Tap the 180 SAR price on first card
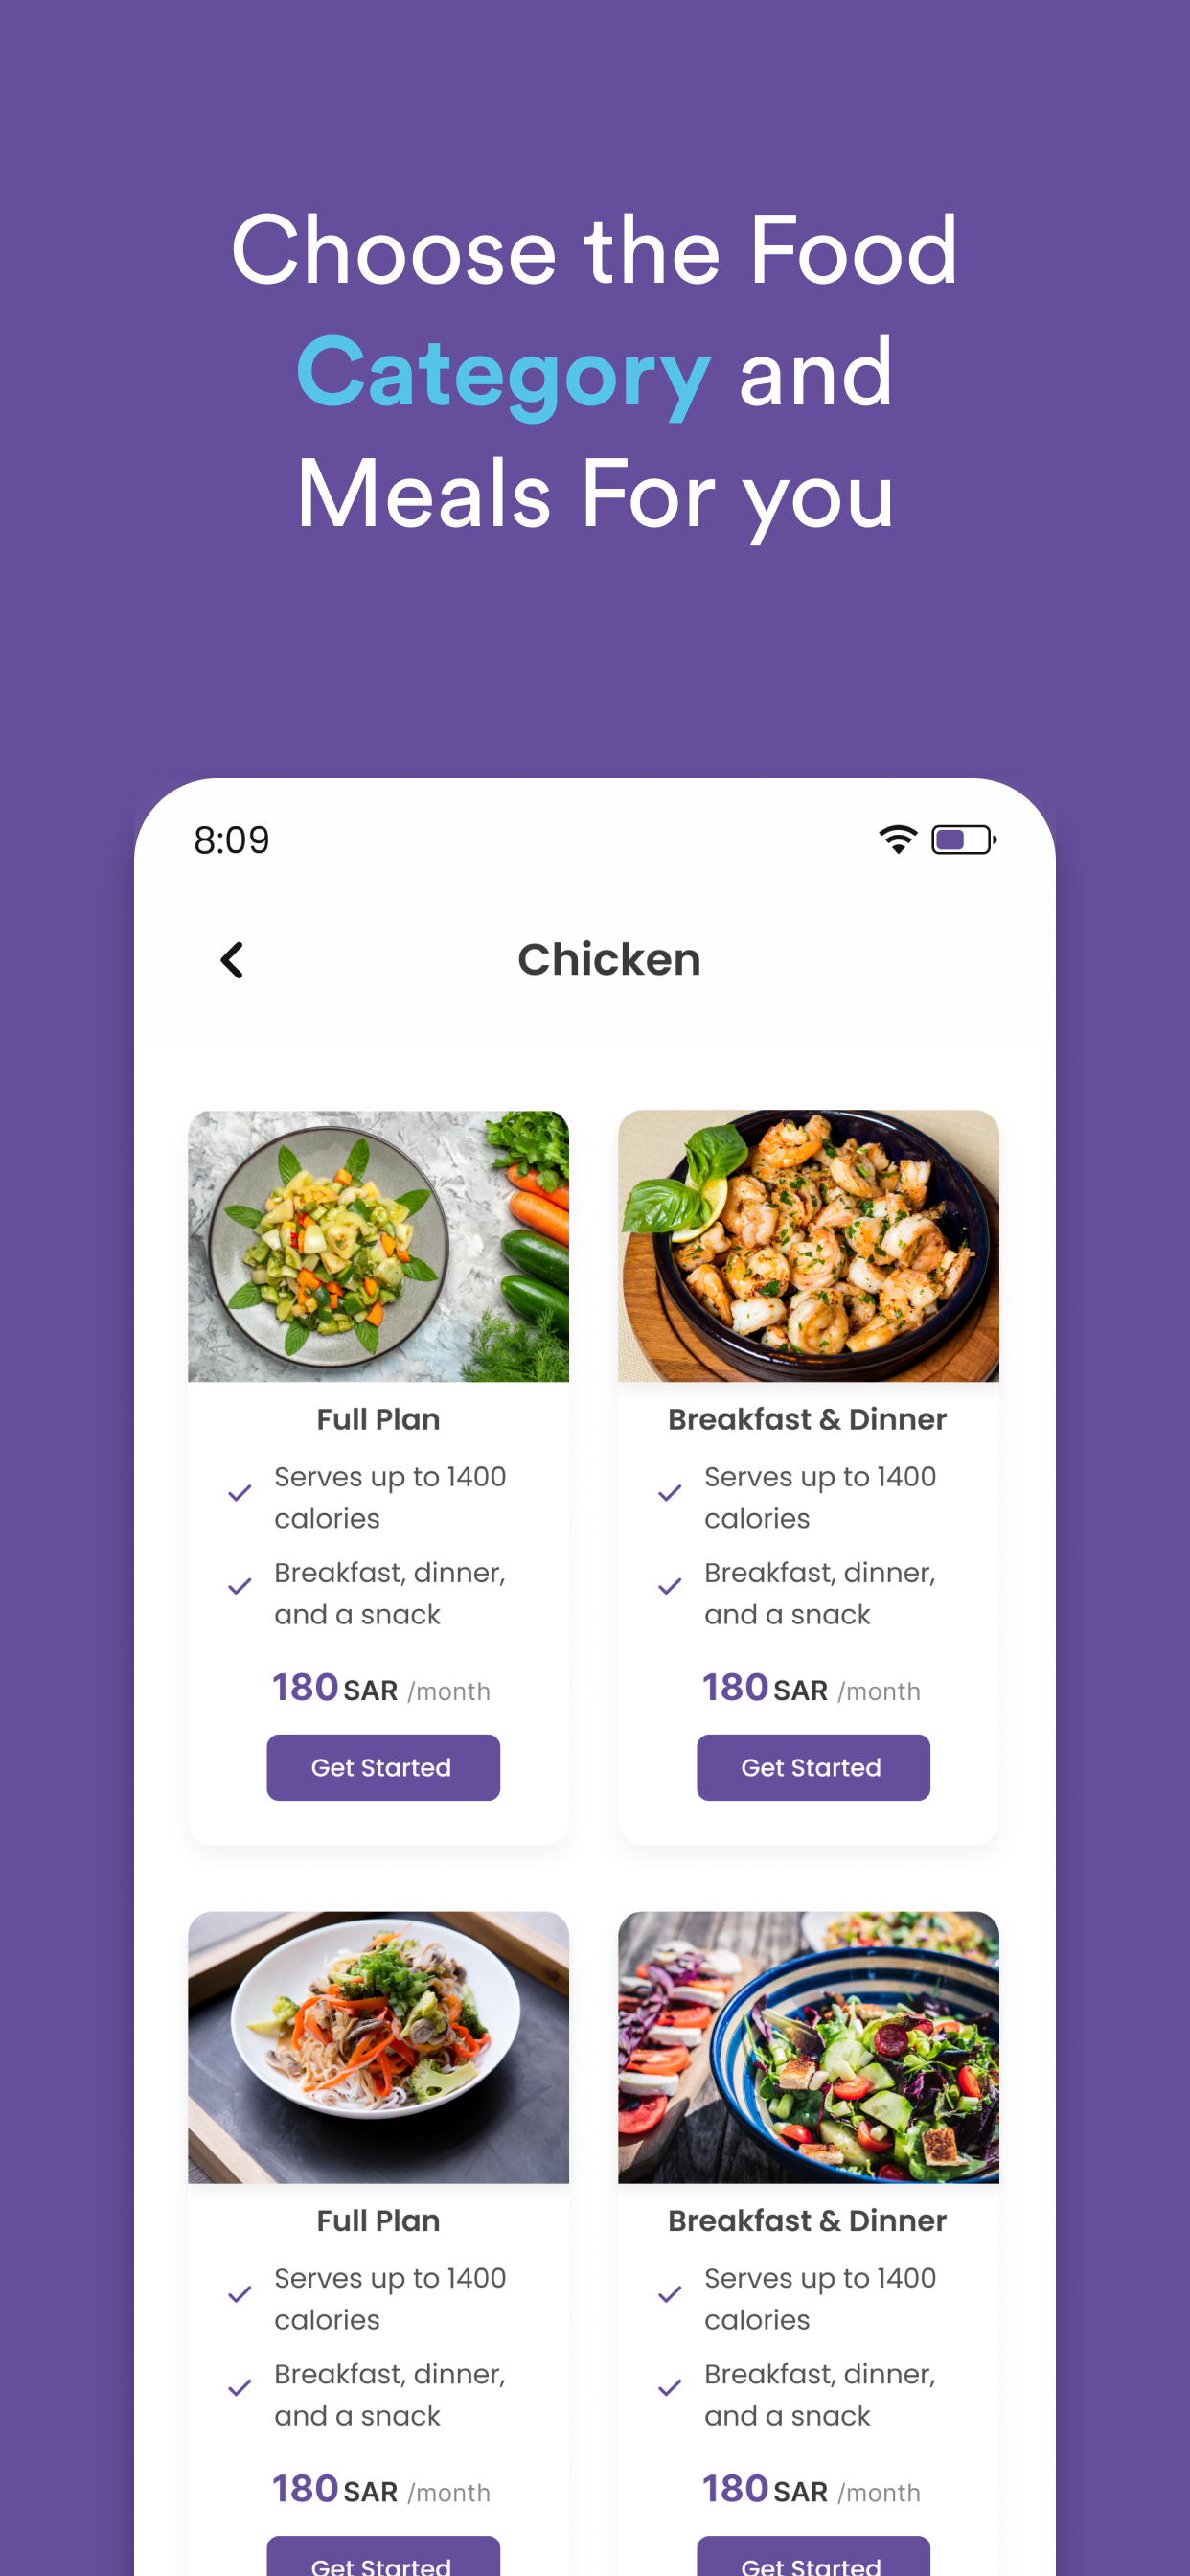This screenshot has width=1190, height=2576. (335, 1688)
